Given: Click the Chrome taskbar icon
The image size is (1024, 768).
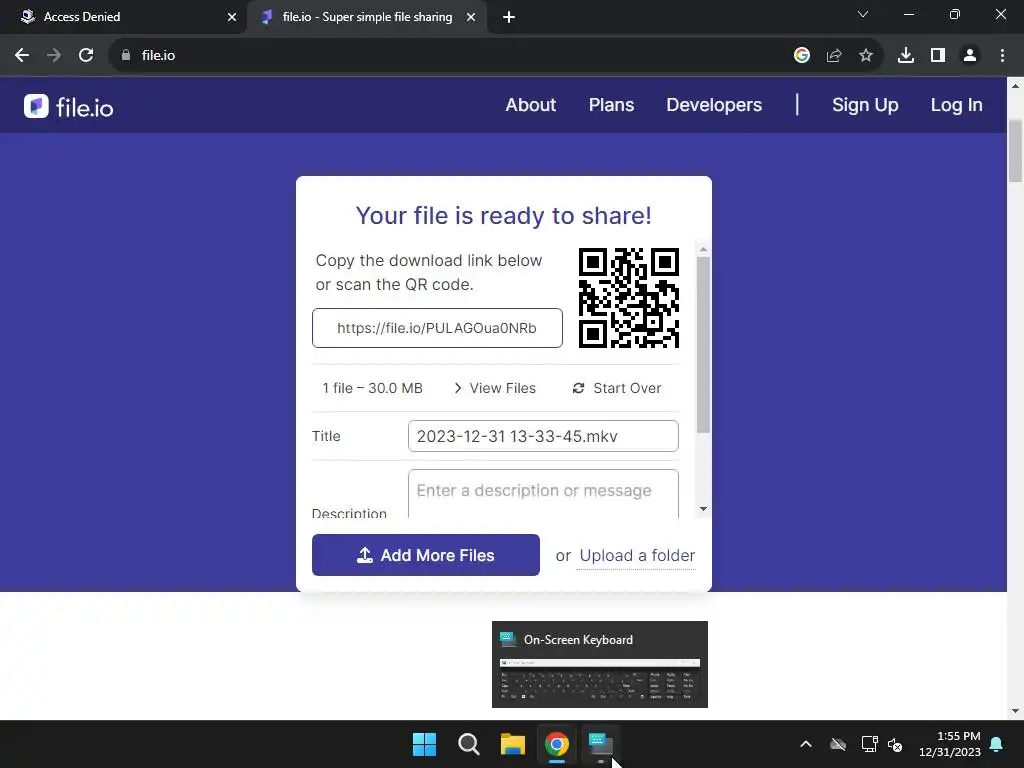Looking at the screenshot, I should [556, 744].
